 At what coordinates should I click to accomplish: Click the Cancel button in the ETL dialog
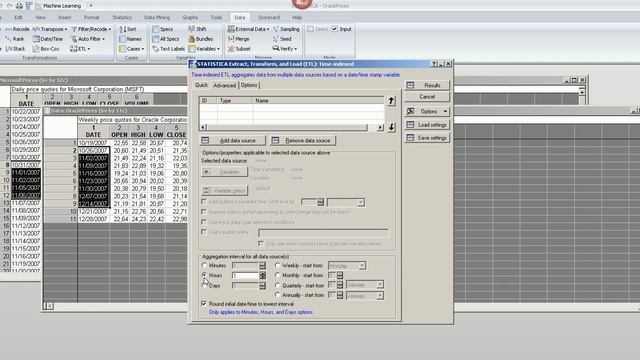tap(427, 97)
